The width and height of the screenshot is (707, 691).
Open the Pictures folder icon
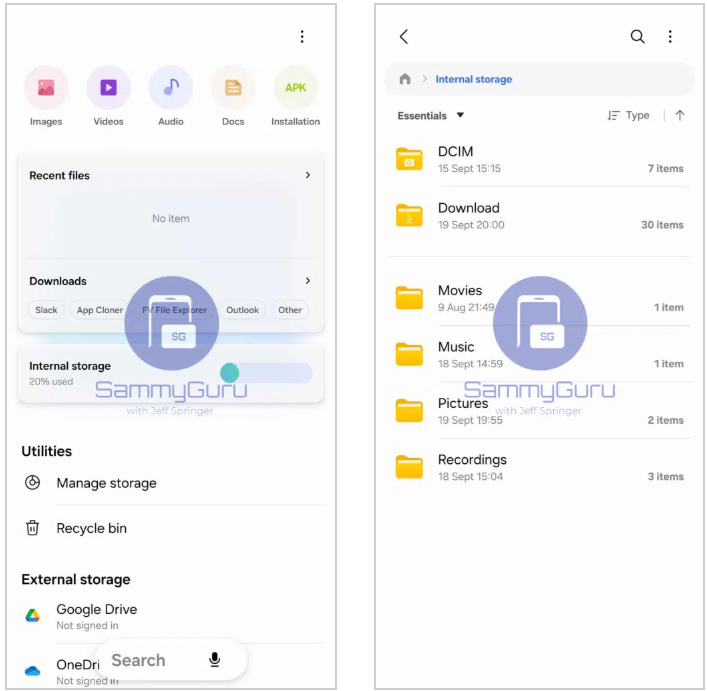409,411
